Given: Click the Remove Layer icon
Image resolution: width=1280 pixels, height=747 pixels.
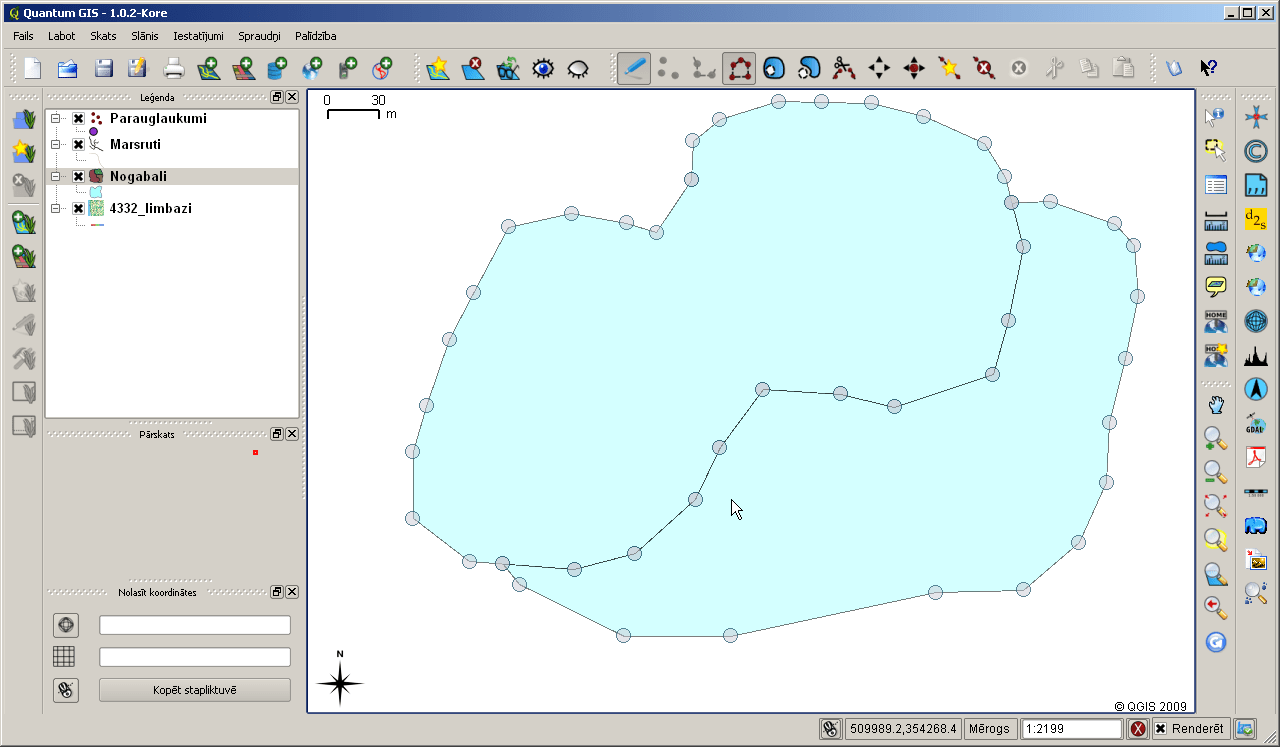Looking at the screenshot, I should [473, 68].
